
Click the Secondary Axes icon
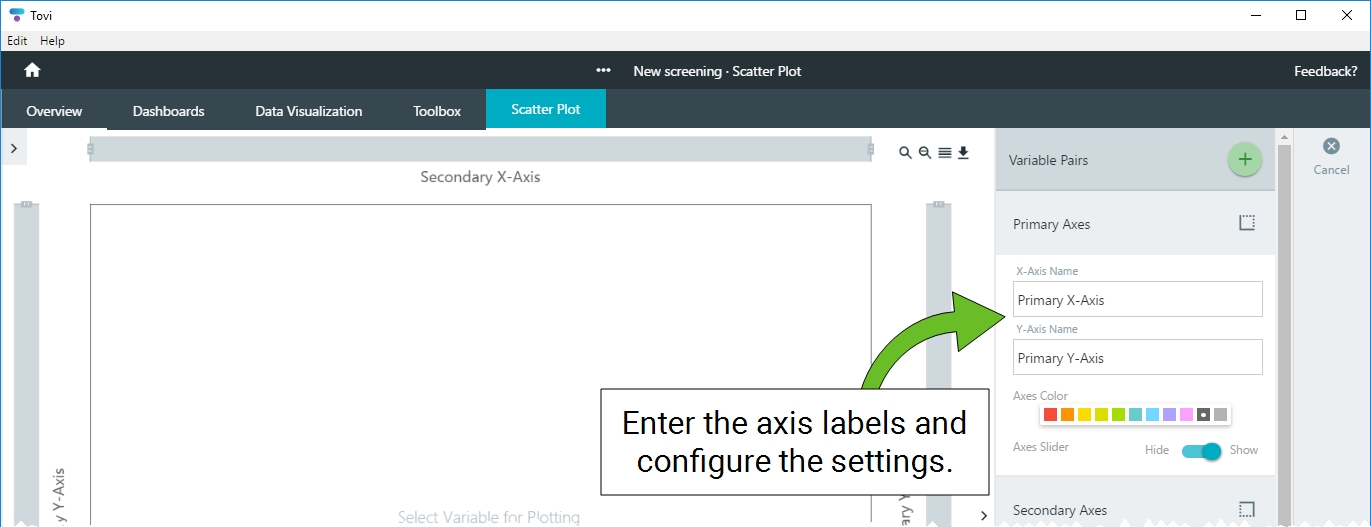(1246, 509)
